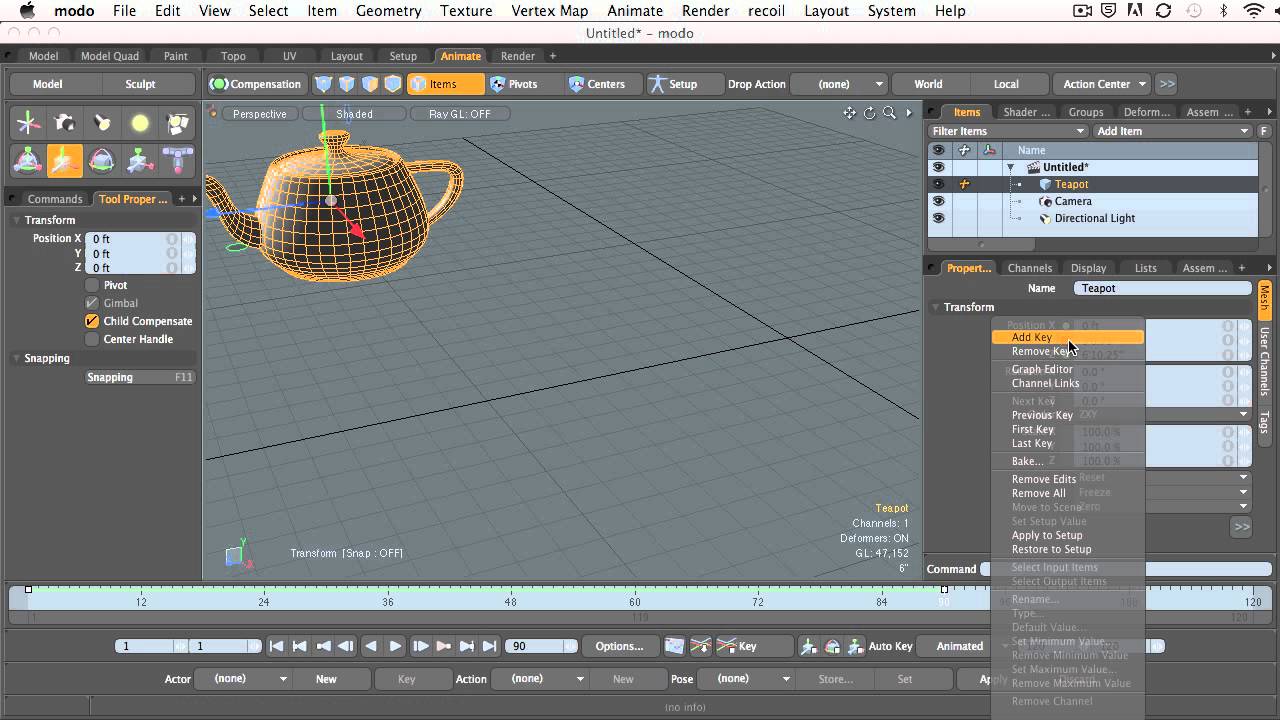
Task: Click the Options... button
Action: (x=619, y=646)
